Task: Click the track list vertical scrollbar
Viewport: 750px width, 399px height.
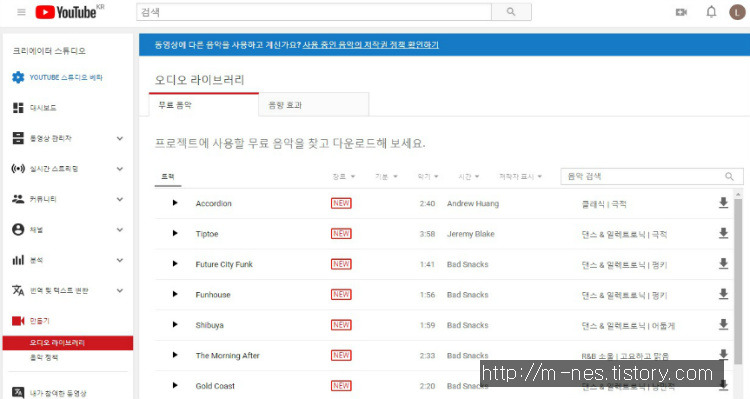Action: tap(738, 282)
